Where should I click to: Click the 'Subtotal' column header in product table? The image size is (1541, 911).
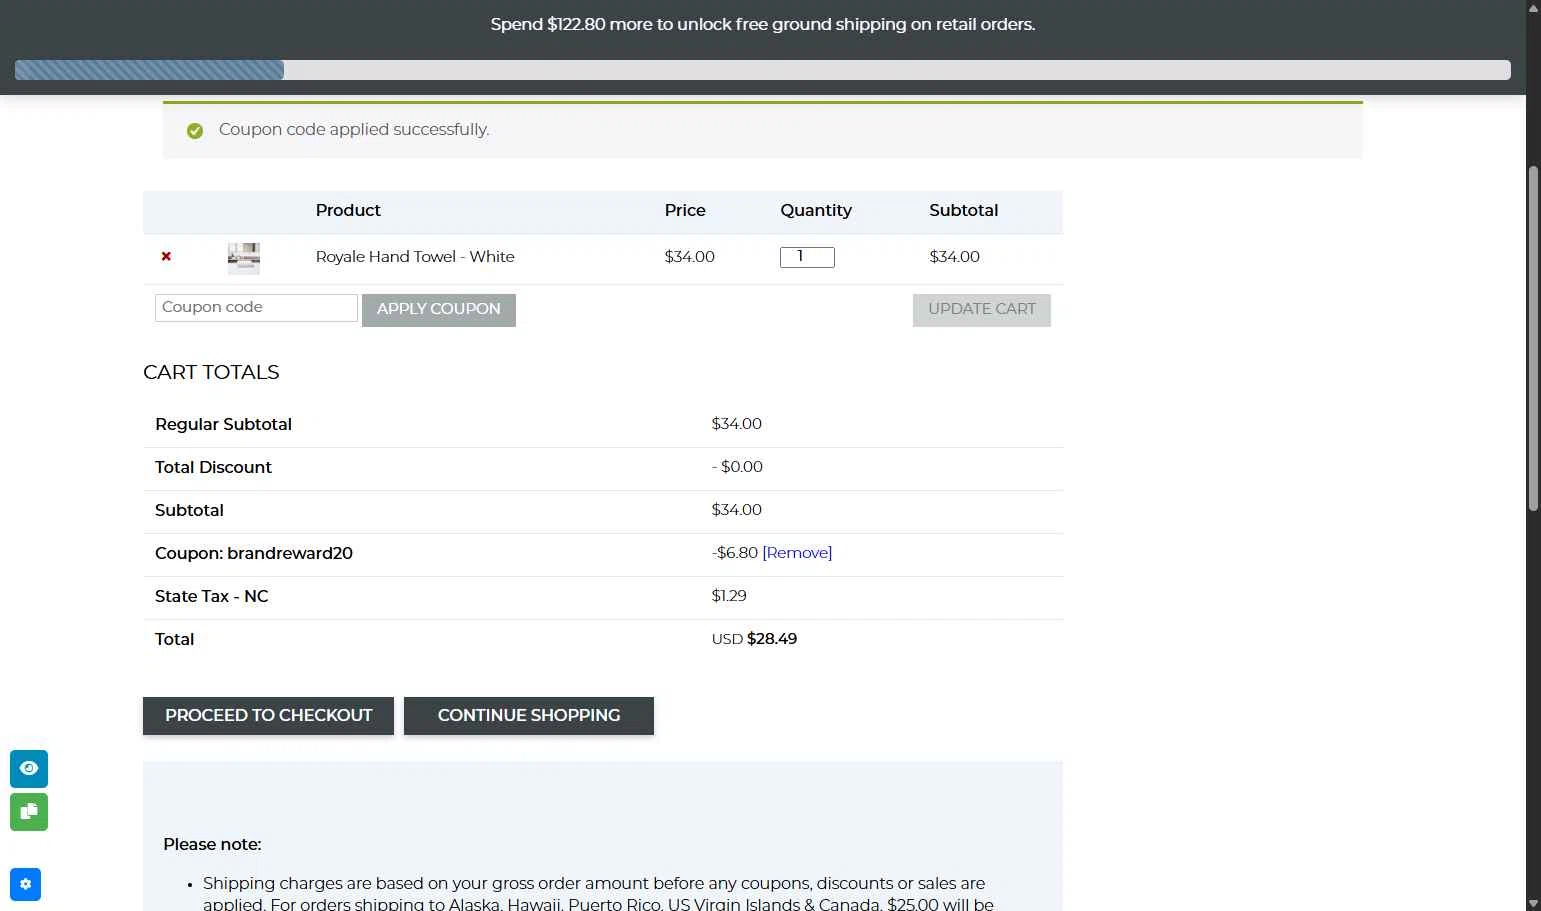964,210
